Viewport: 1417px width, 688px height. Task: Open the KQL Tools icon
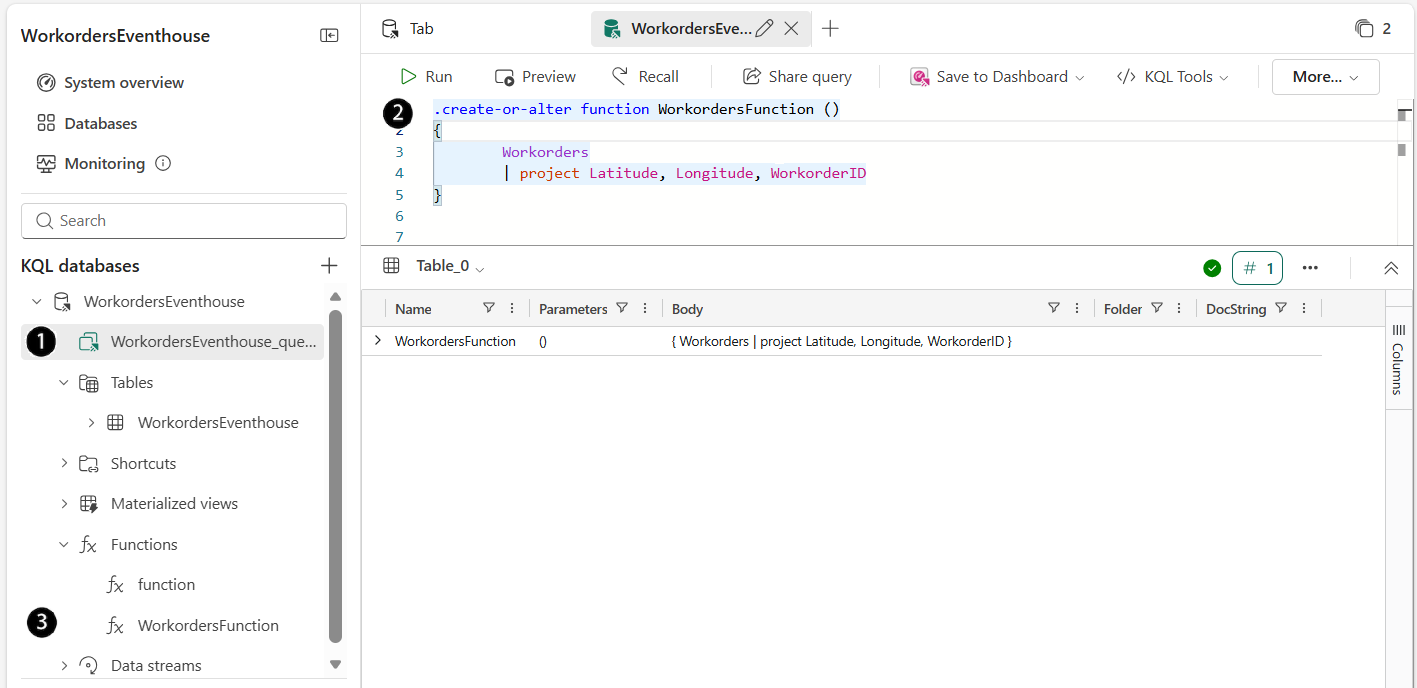[x=1126, y=76]
